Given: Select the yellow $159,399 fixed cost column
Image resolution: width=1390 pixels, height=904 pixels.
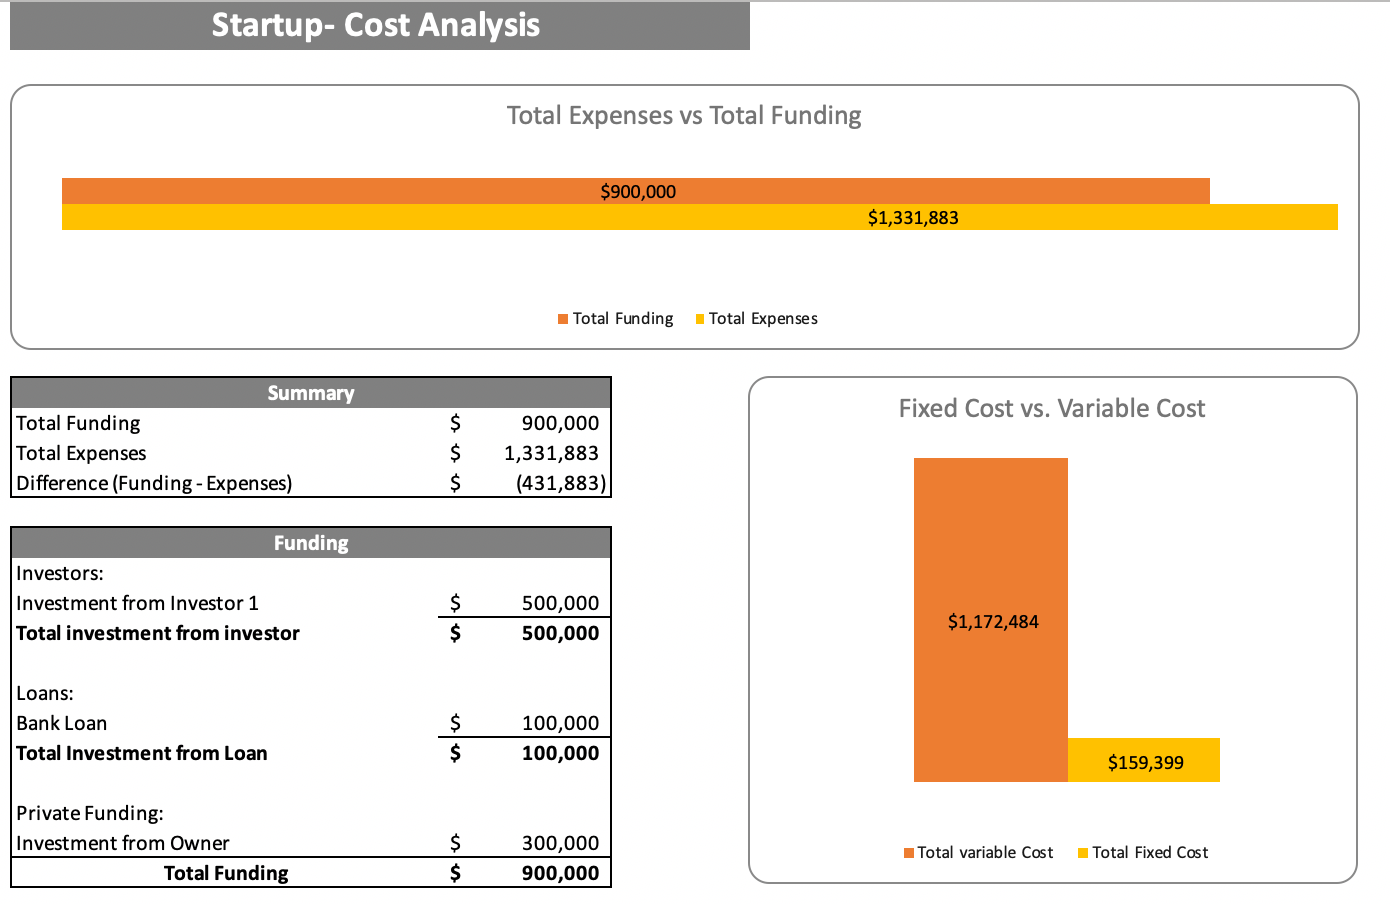Looking at the screenshot, I should click(x=1145, y=760).
